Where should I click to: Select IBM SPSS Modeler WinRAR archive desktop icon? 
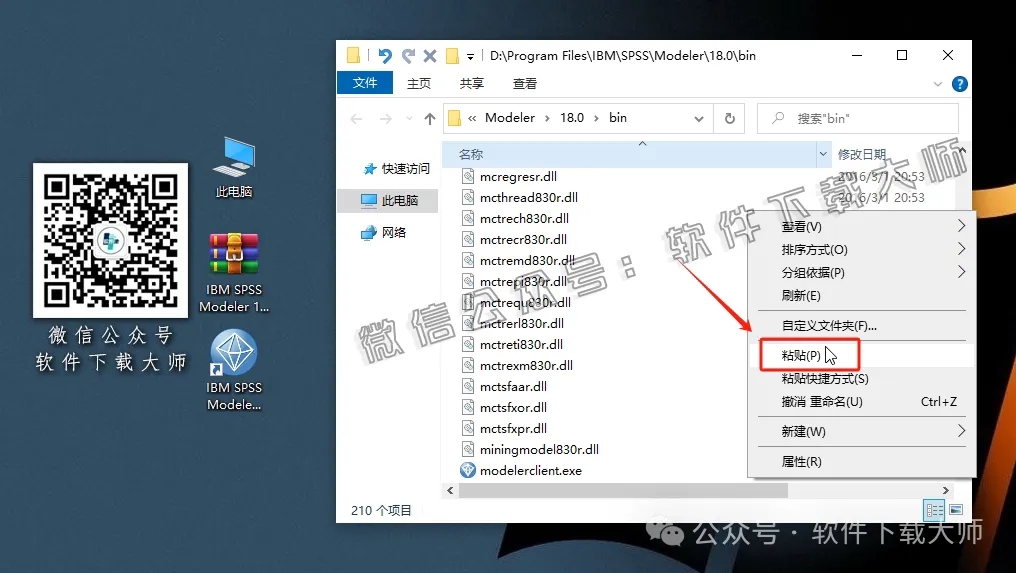pyautogui.click(x=234, y=273)
